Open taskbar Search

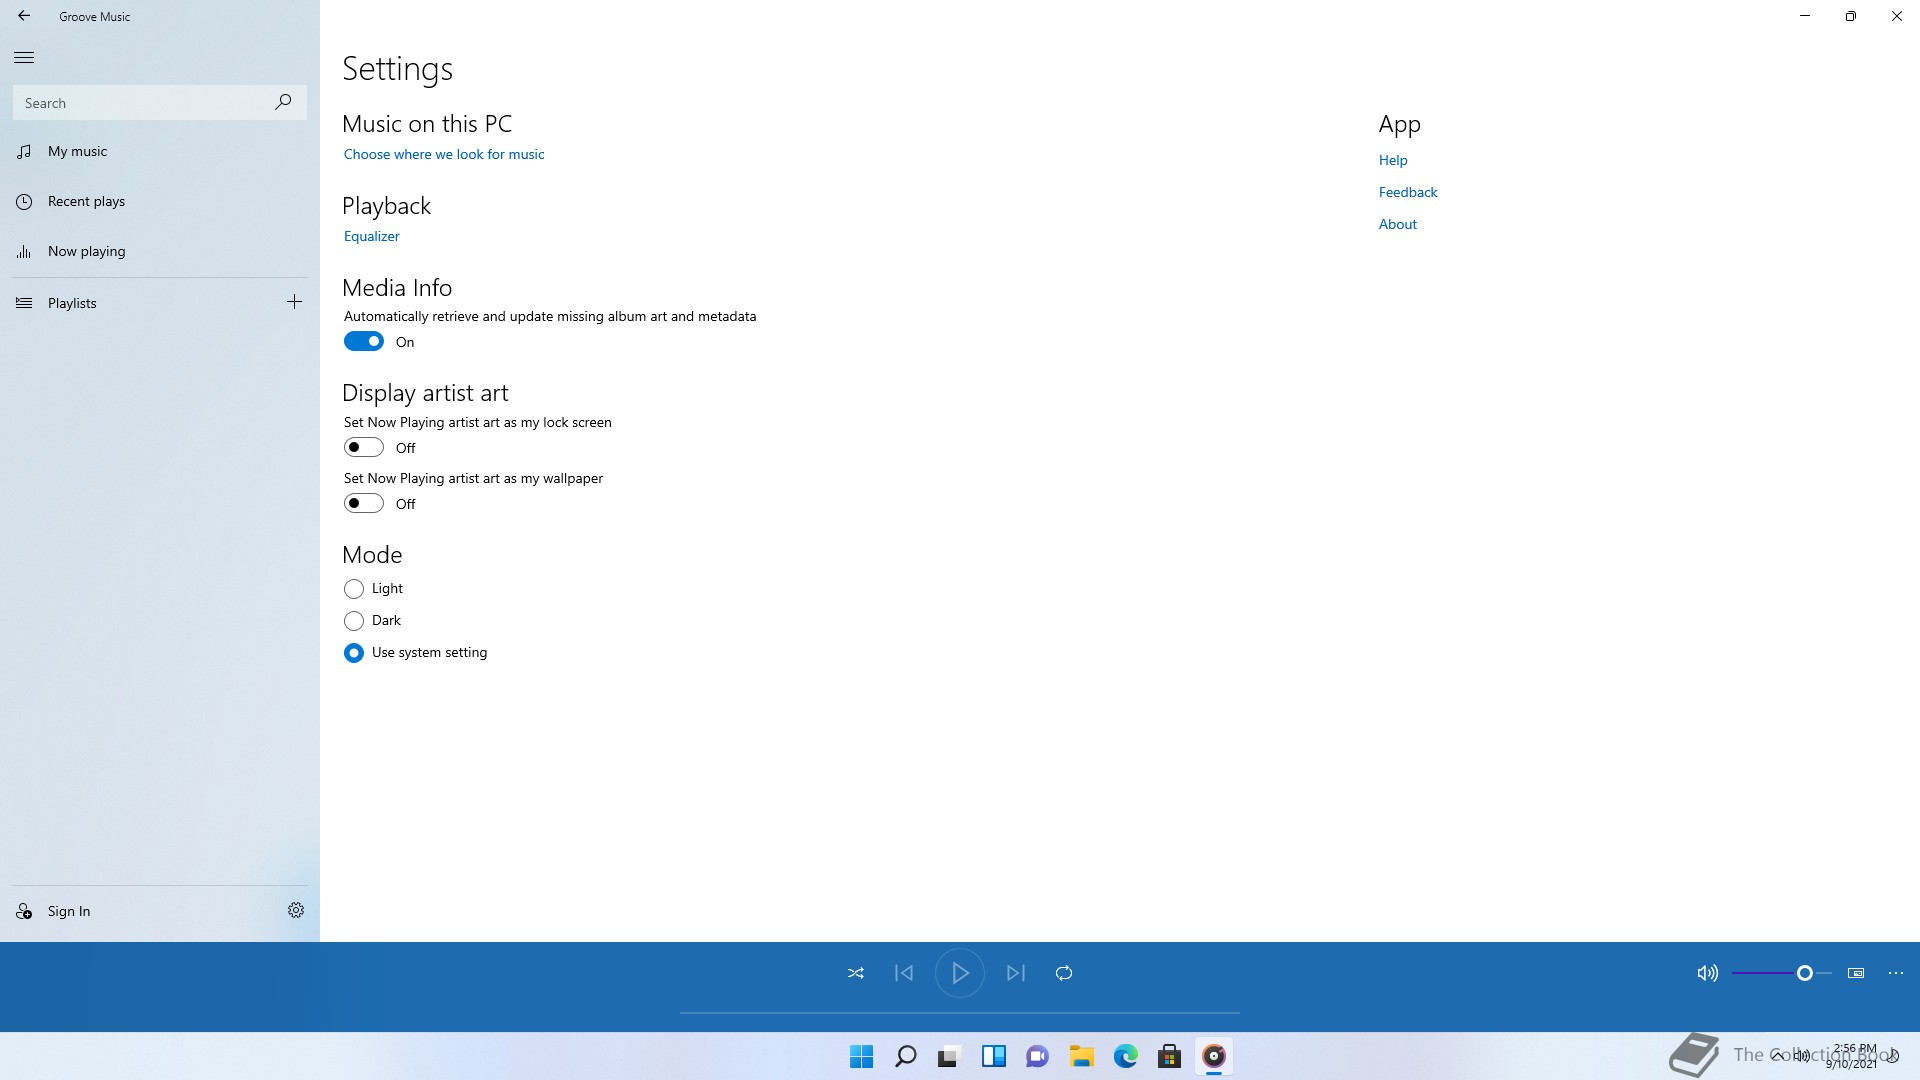click(905, 1056)
